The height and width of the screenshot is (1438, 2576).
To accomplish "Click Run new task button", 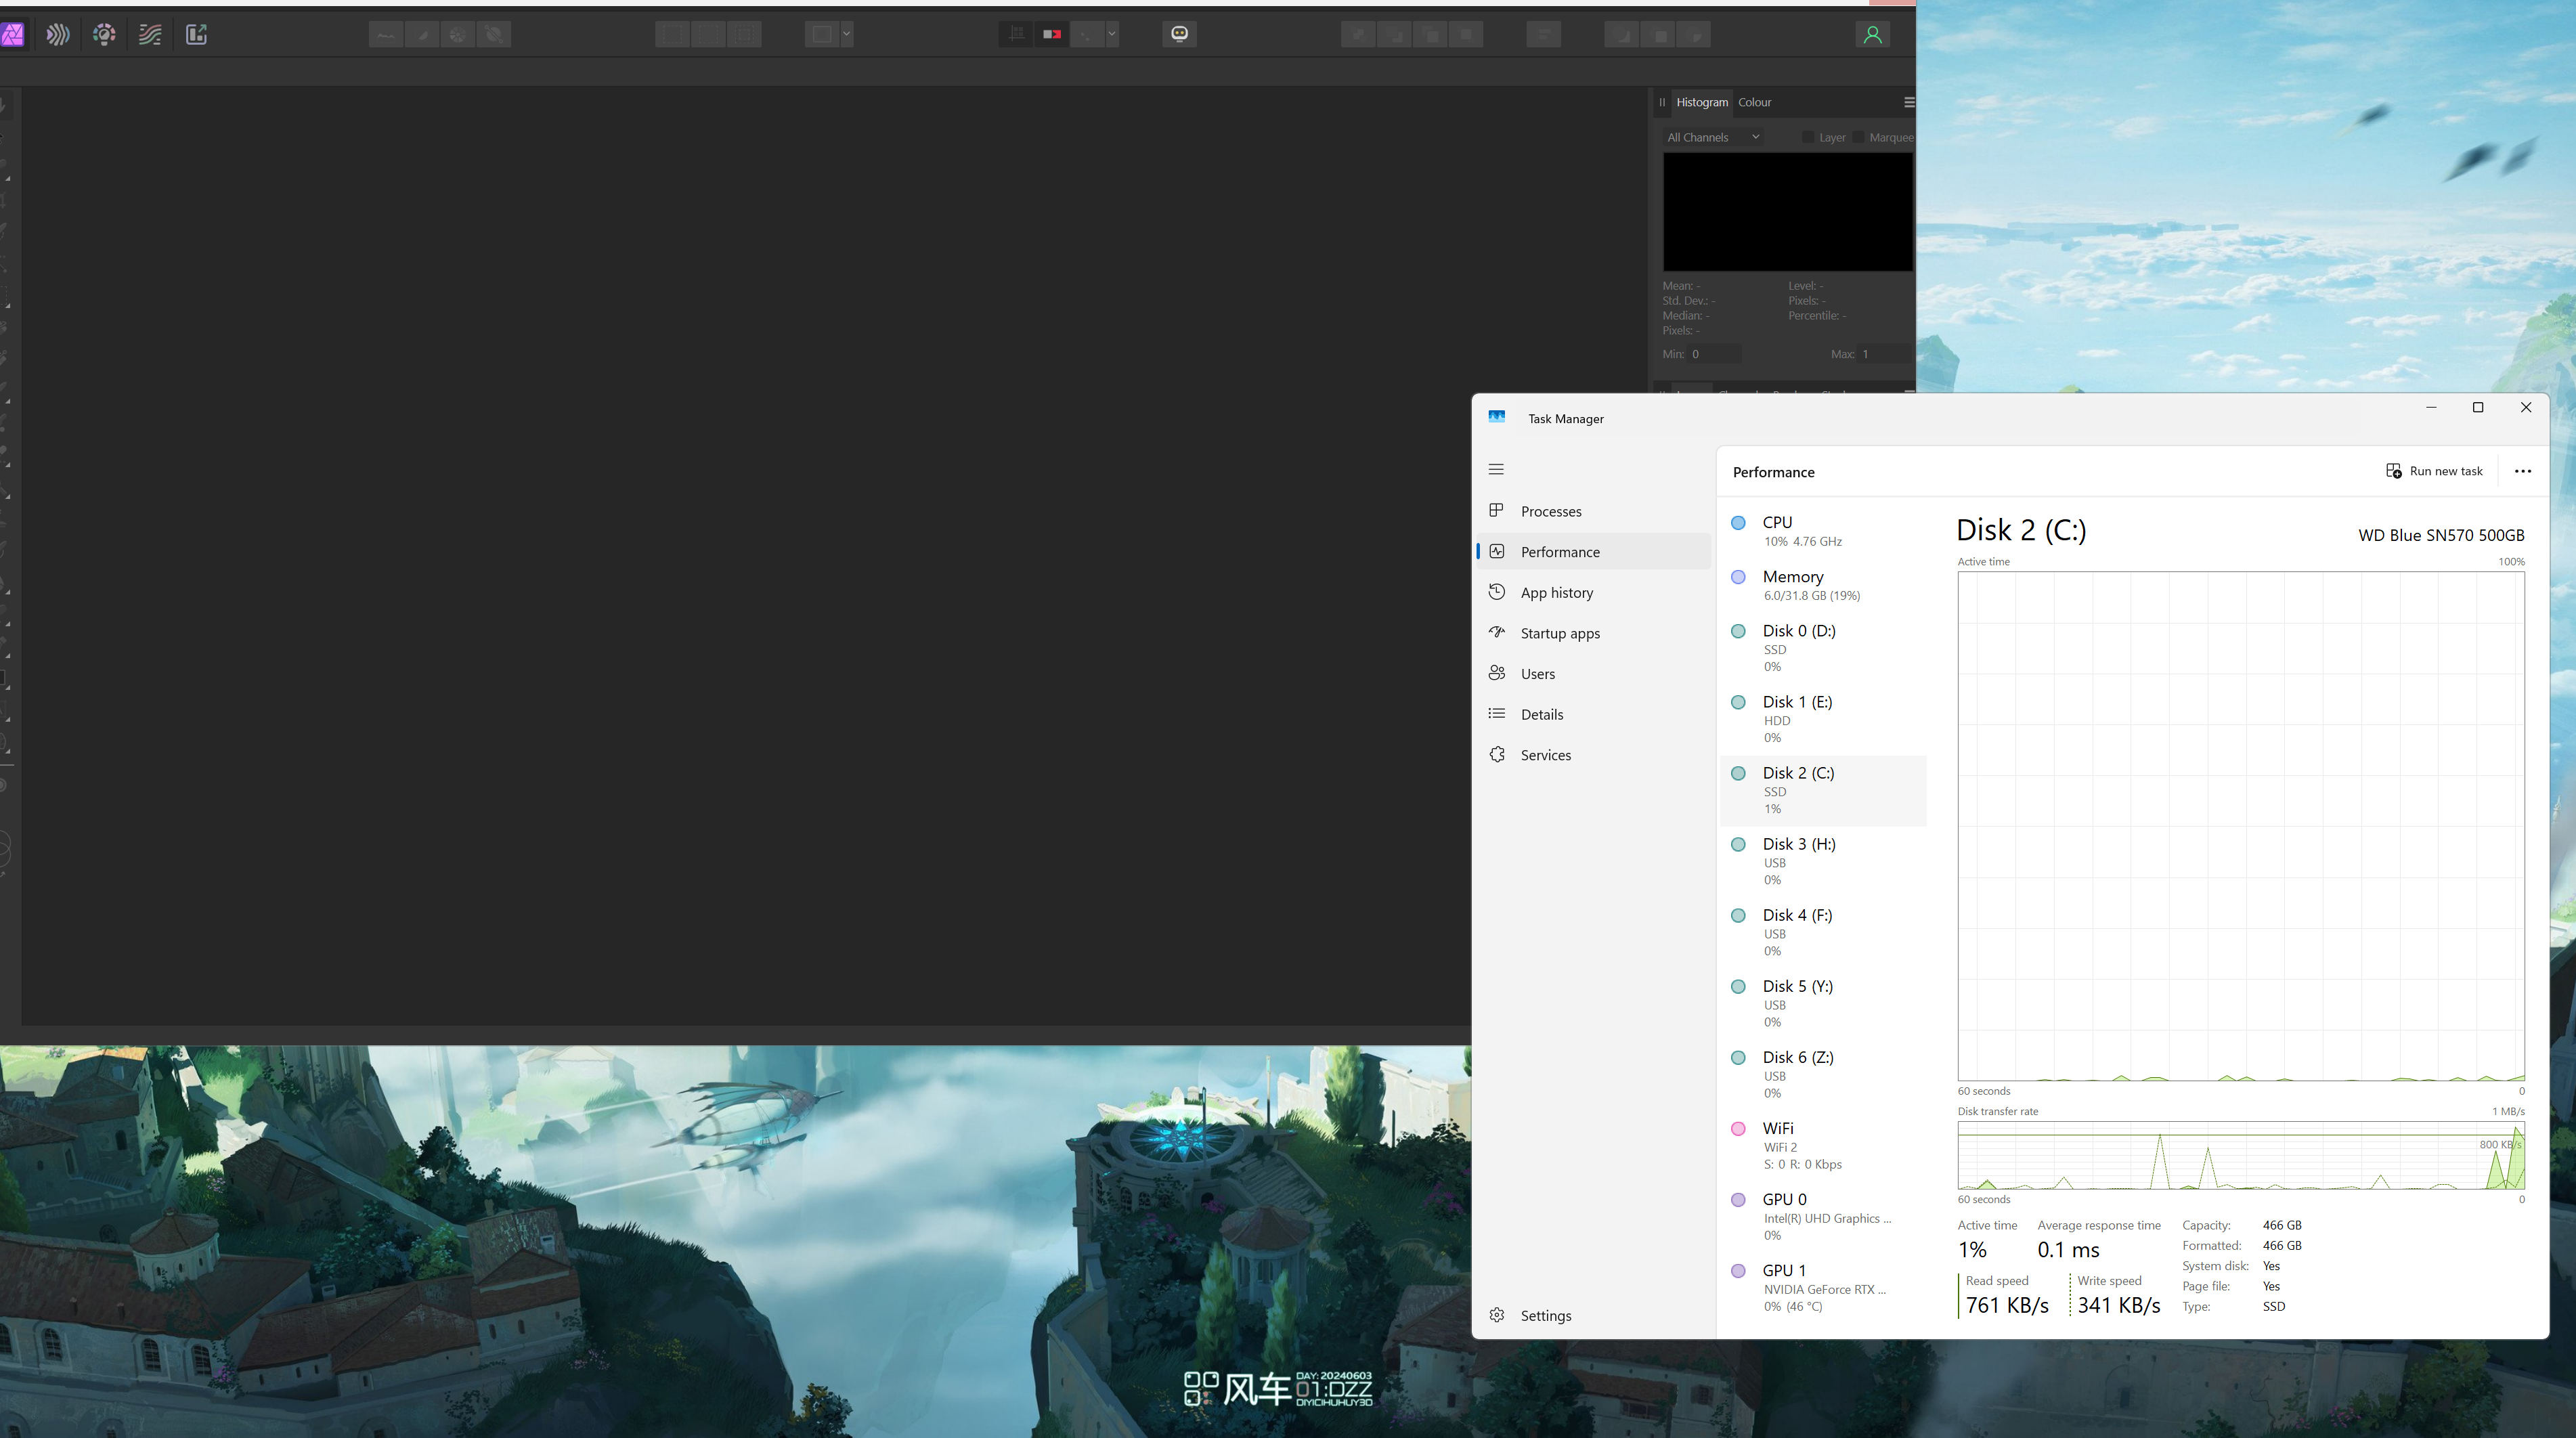I will coord(2434,471).
